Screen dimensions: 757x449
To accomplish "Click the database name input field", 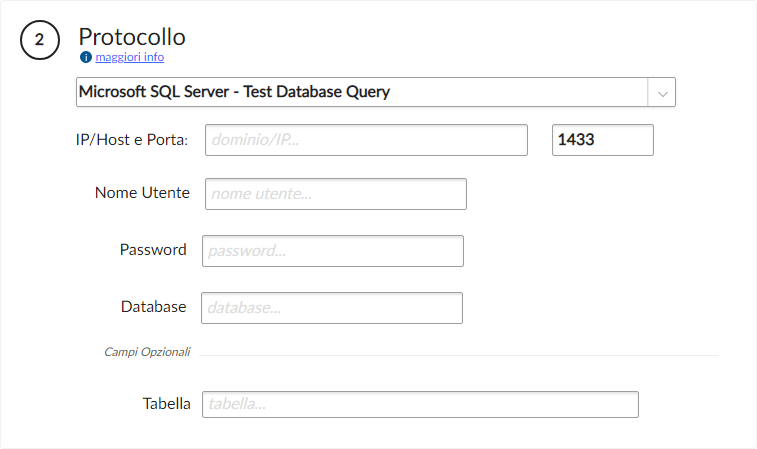I will (x=331, y=308).
